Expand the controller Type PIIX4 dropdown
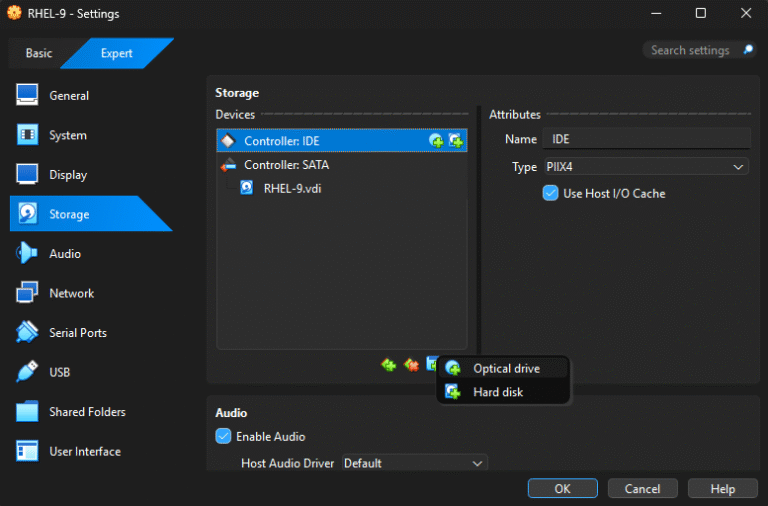The width and height of the screenshot is (768, 506). pyautogui.click(x=645, y=167)
